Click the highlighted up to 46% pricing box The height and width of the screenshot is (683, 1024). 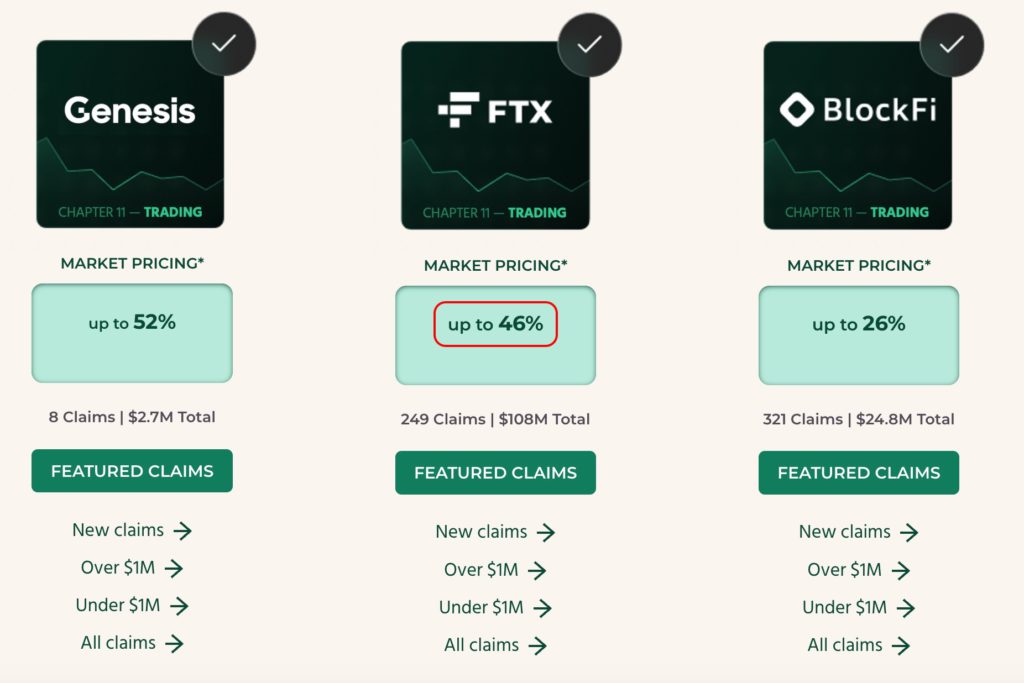494,323
